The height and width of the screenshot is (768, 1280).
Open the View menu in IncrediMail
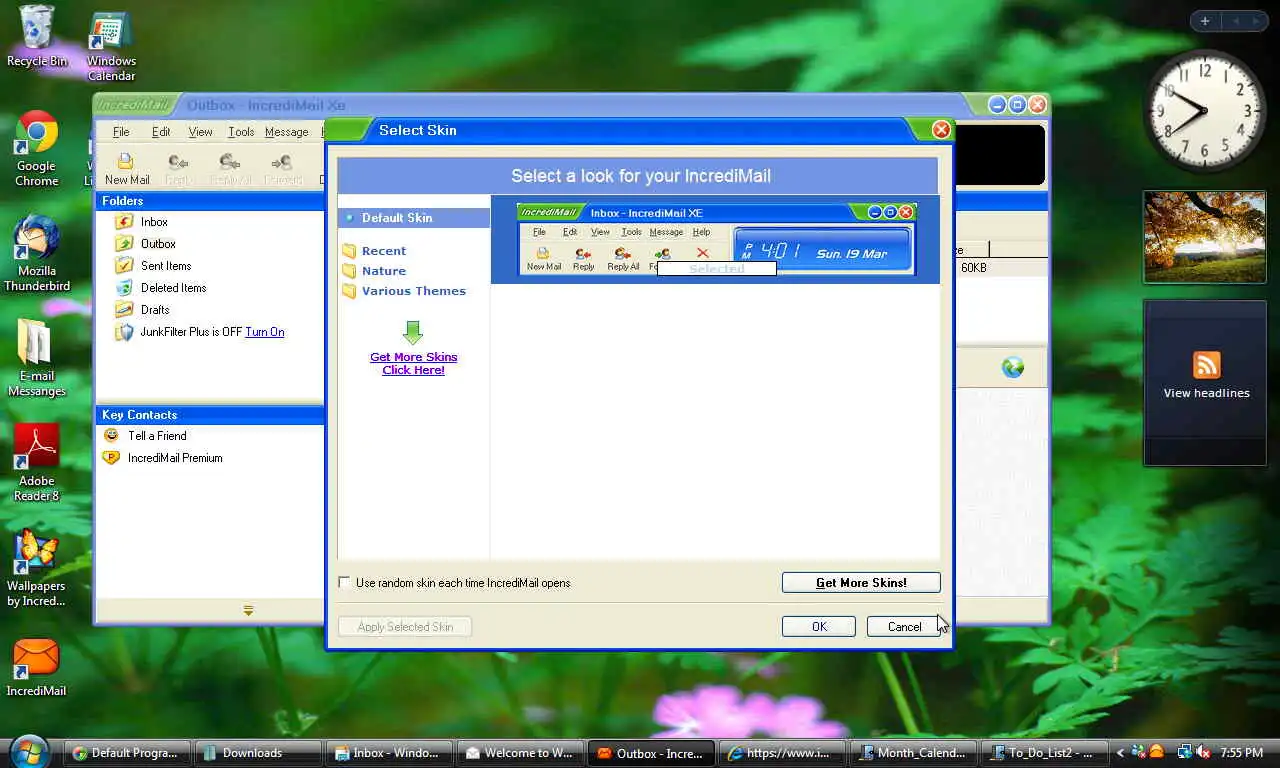[x=200, y=132]
